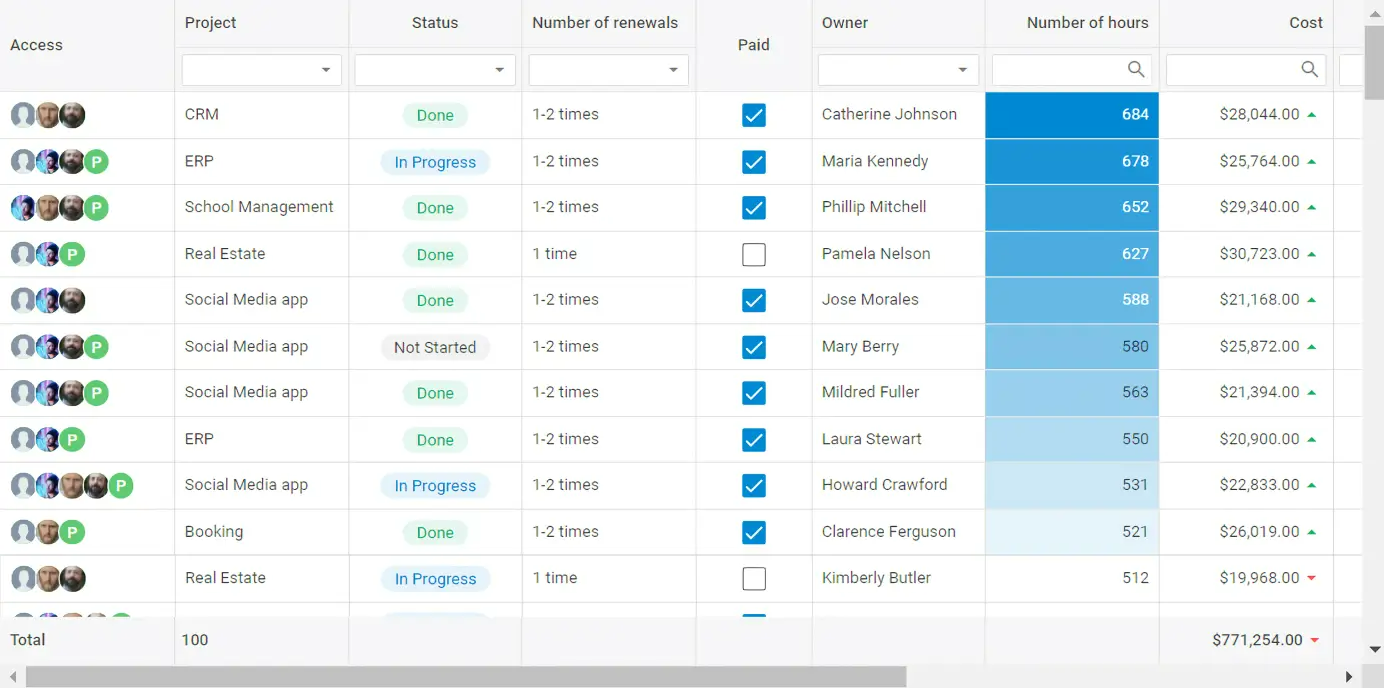
Task: Click the dark blue 684 hours cell
Action: tap(1072, 115)
